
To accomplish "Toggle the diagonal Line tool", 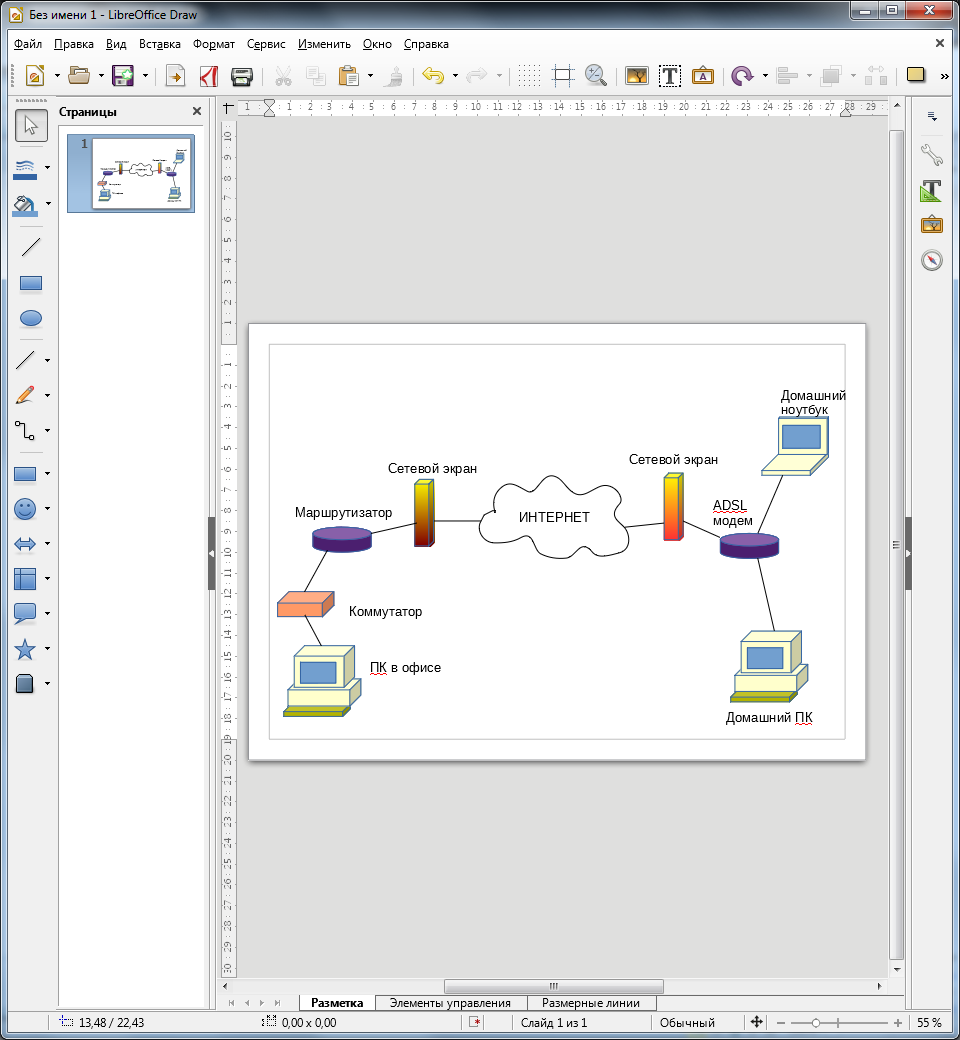I will coord(31,247).
